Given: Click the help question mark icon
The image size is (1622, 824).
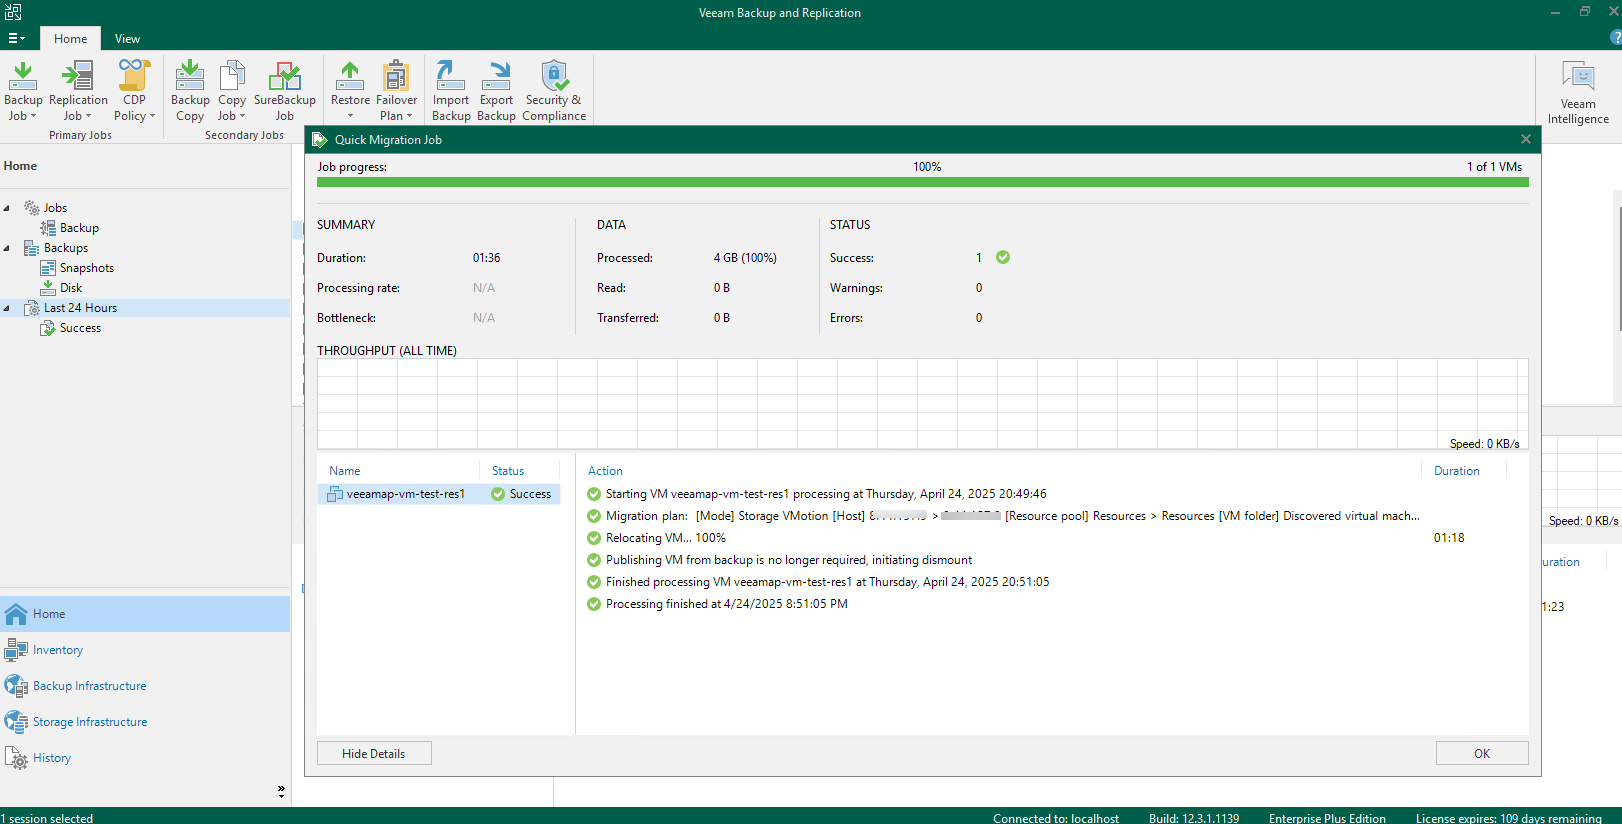Looking at the screenshot, I should point(1615,38).
